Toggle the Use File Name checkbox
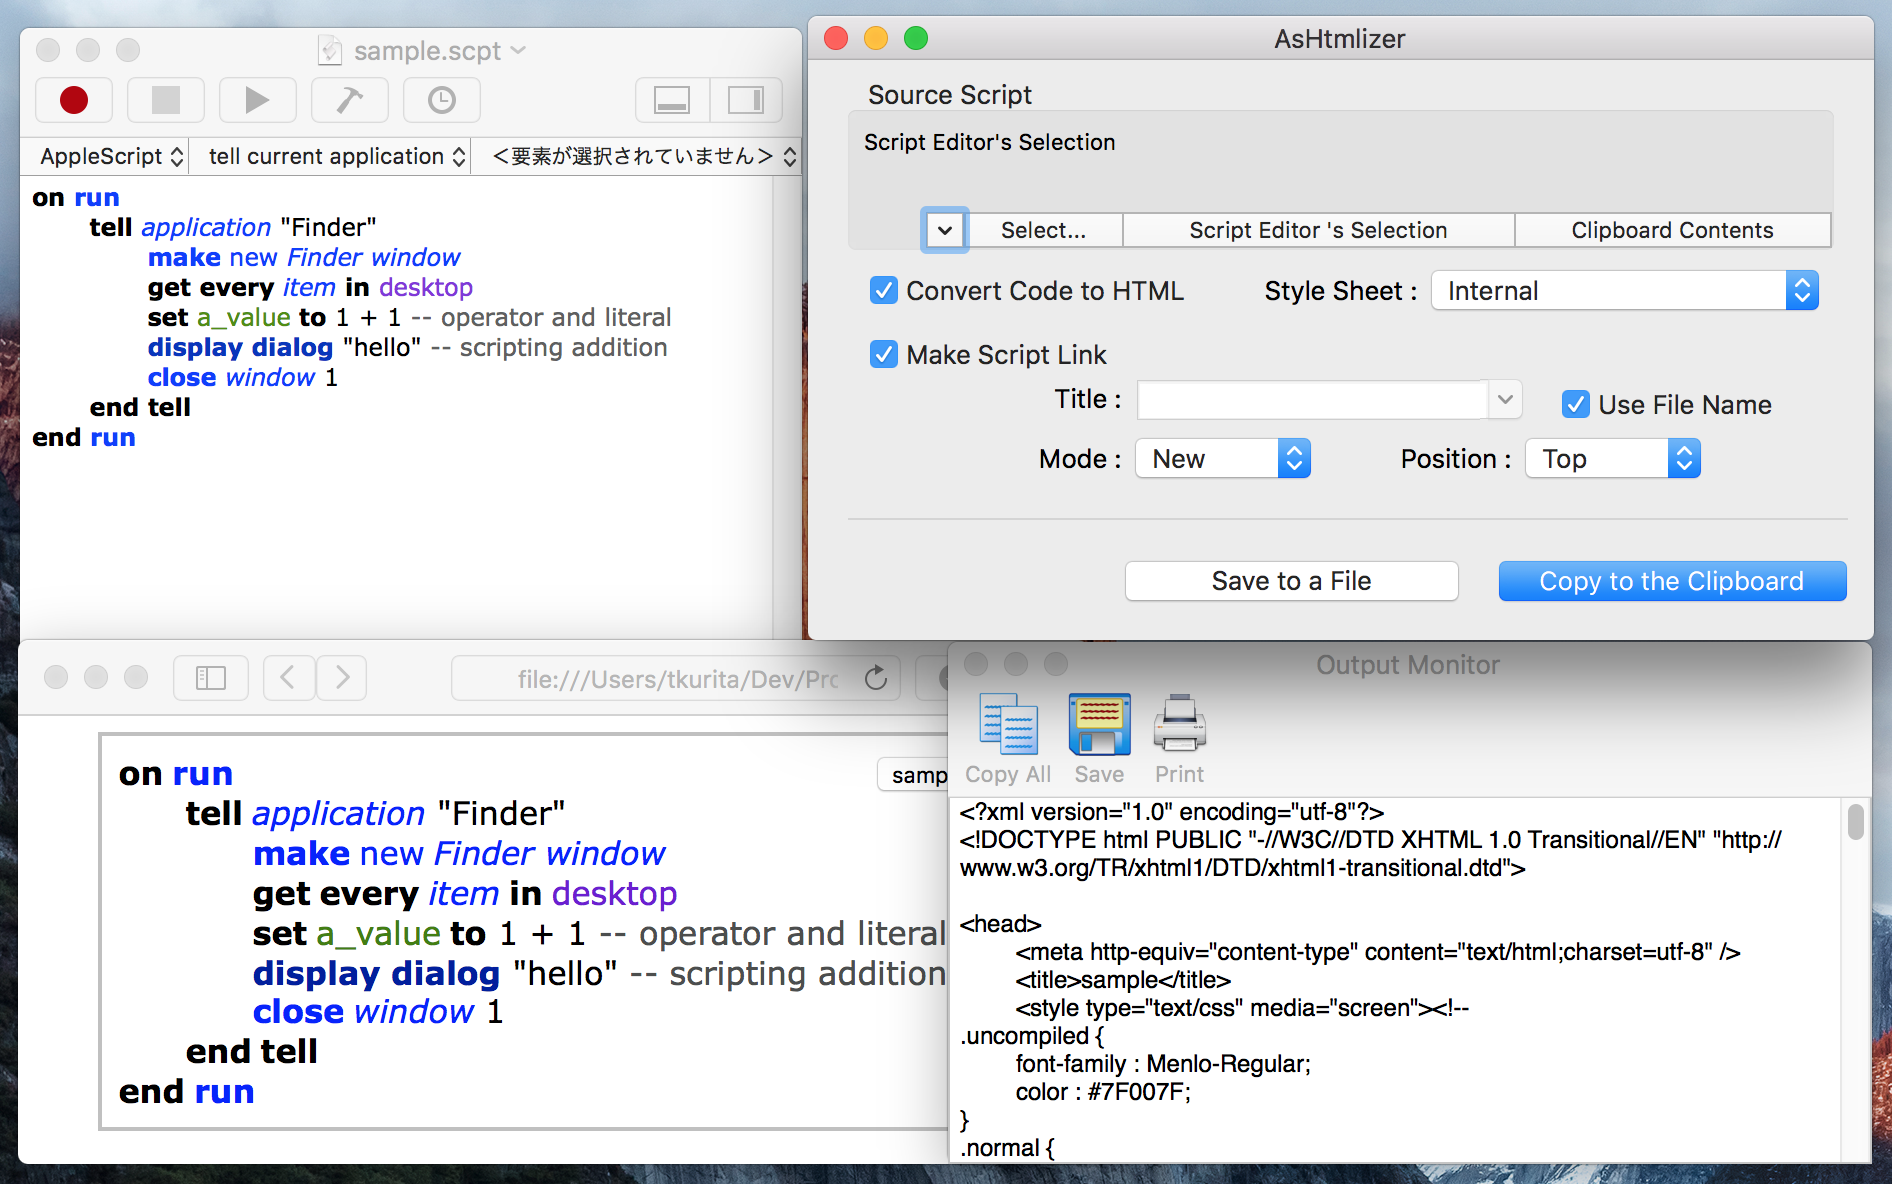 pos(1576,405)
